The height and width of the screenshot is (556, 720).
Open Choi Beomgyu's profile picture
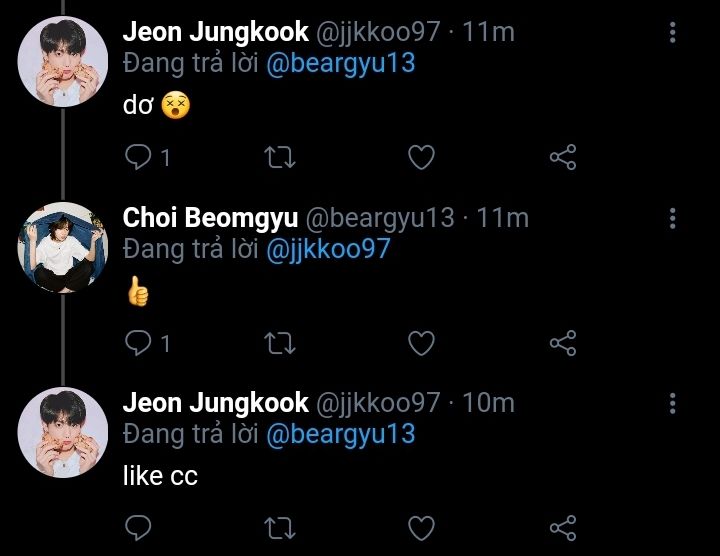63,248
